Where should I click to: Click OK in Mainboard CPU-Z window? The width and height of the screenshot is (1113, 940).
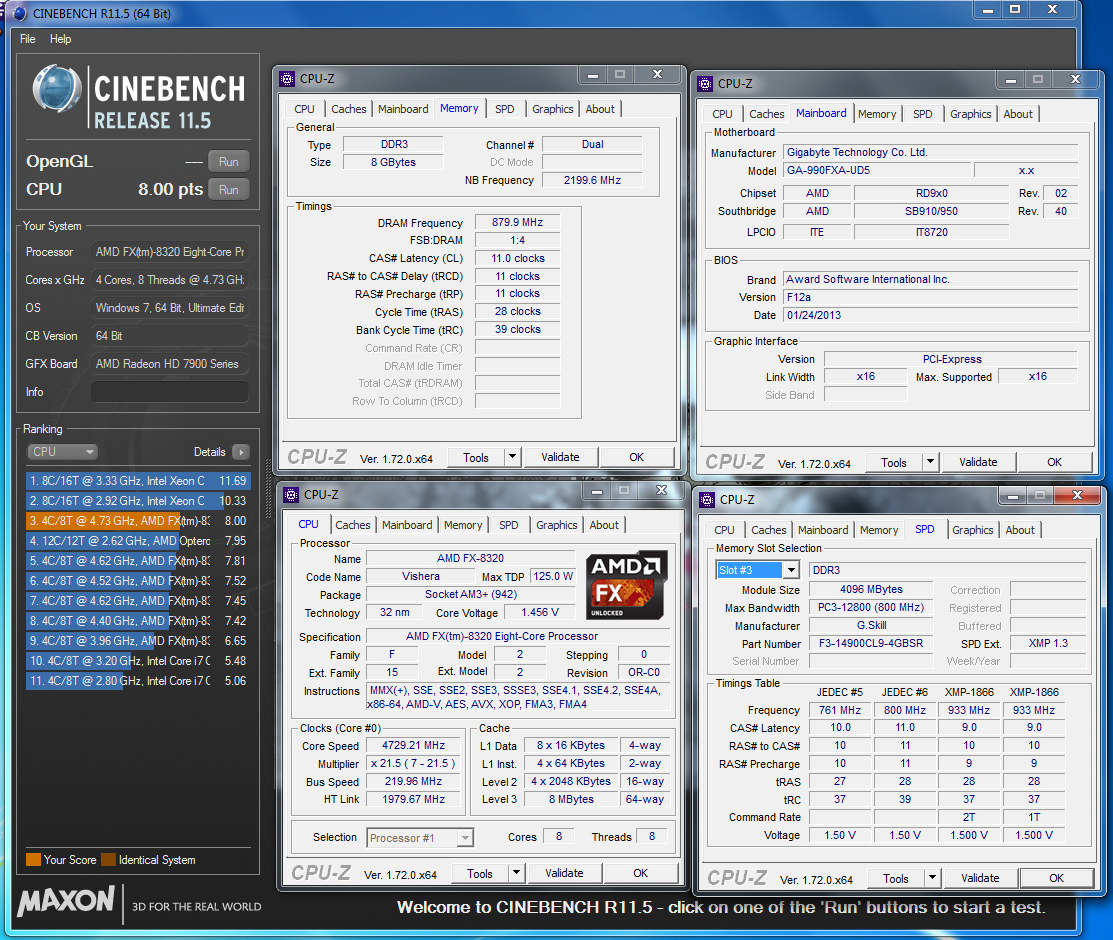1055,463
